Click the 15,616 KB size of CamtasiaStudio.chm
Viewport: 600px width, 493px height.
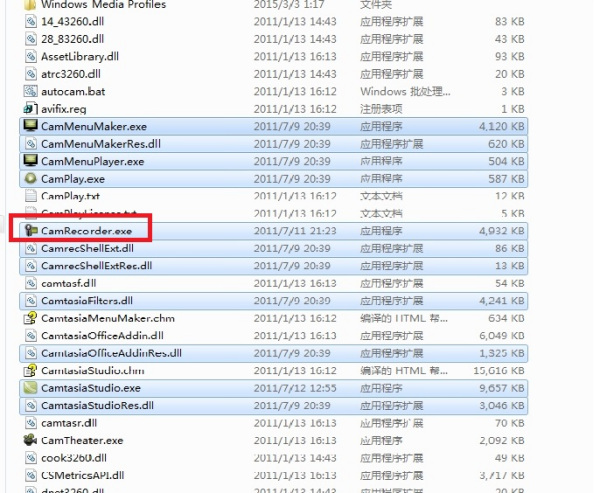tap(499, 371)
